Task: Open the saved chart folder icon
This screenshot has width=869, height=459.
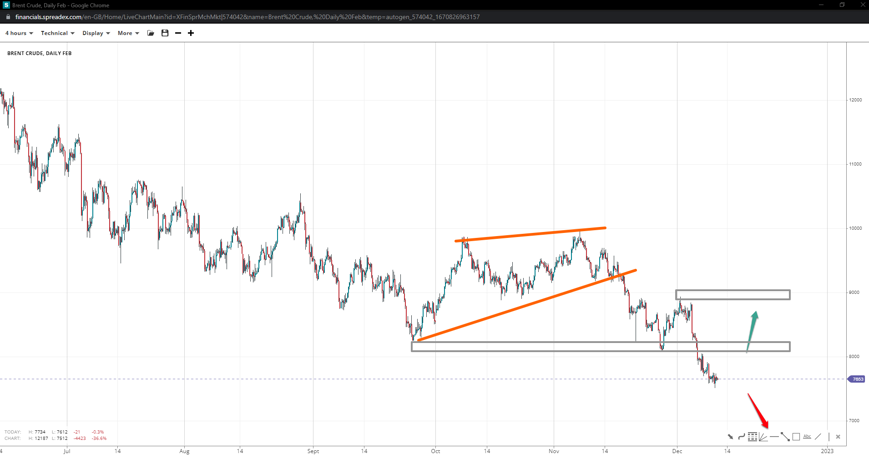Action: (151, 33)
